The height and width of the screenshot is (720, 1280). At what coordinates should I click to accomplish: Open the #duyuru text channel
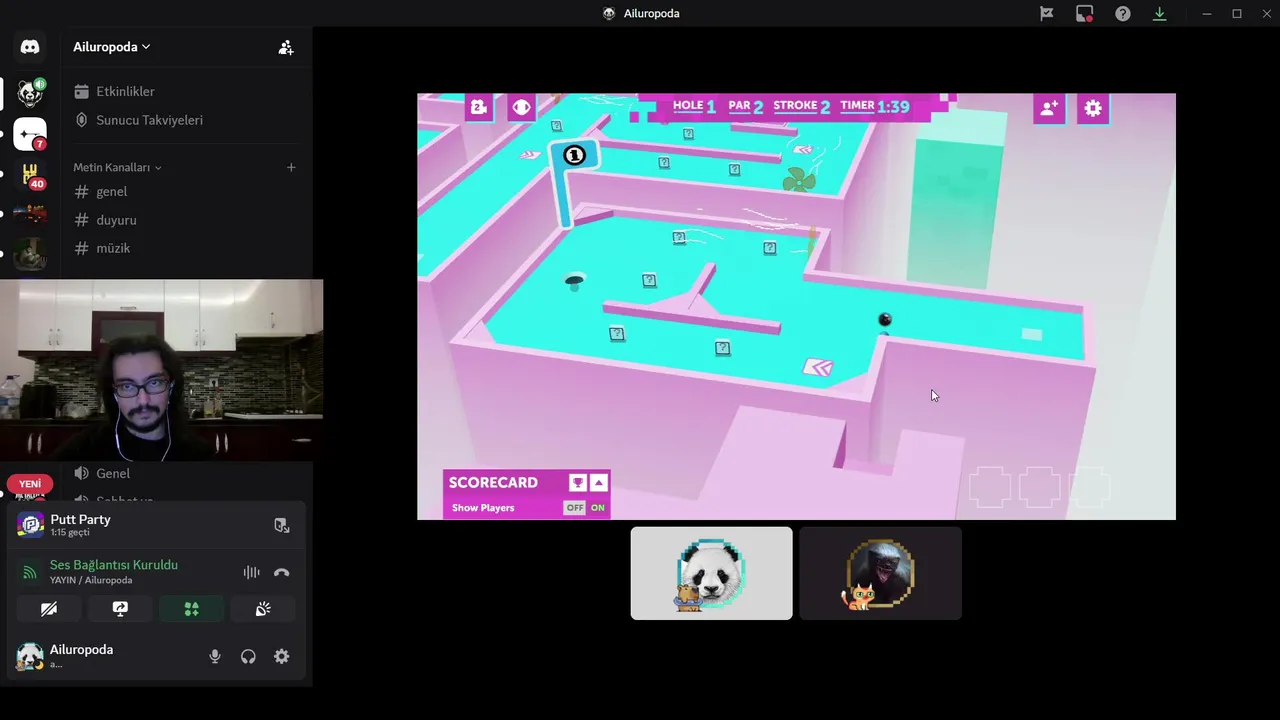click(x=116, y=220)
